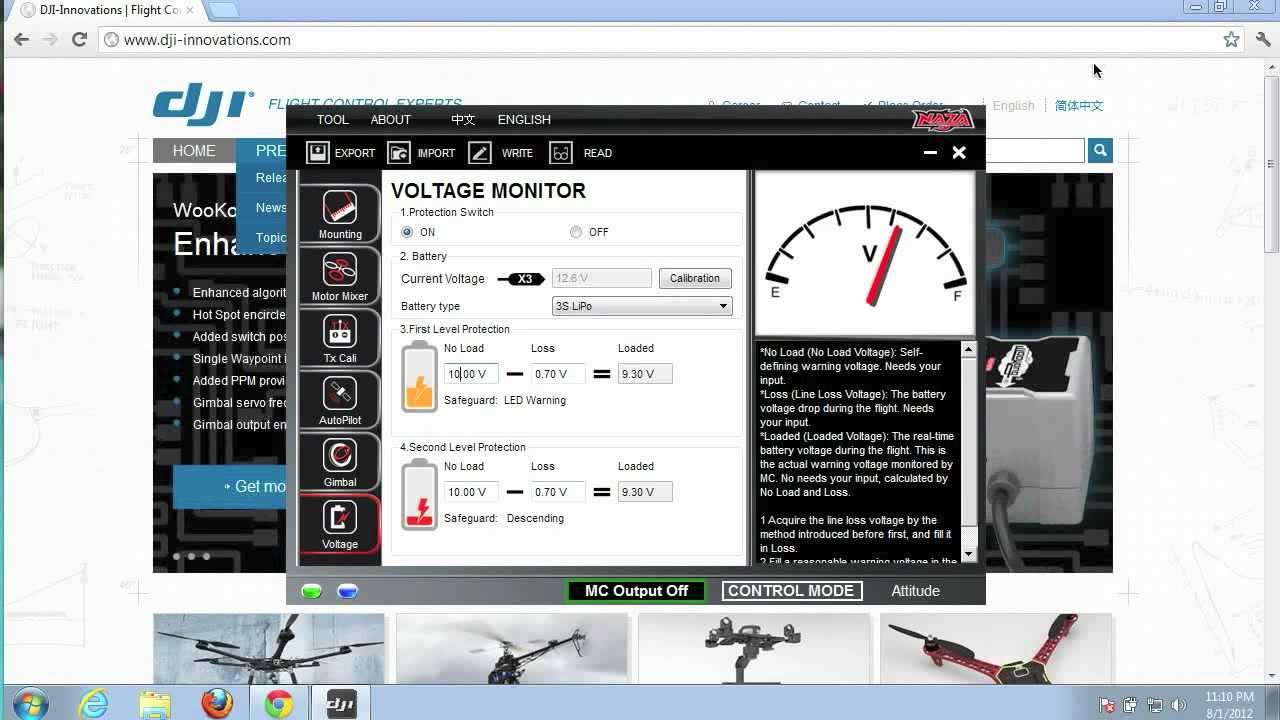Turn Protection Switch OFF
The image size is (1280, 720).
pos(576,232)
